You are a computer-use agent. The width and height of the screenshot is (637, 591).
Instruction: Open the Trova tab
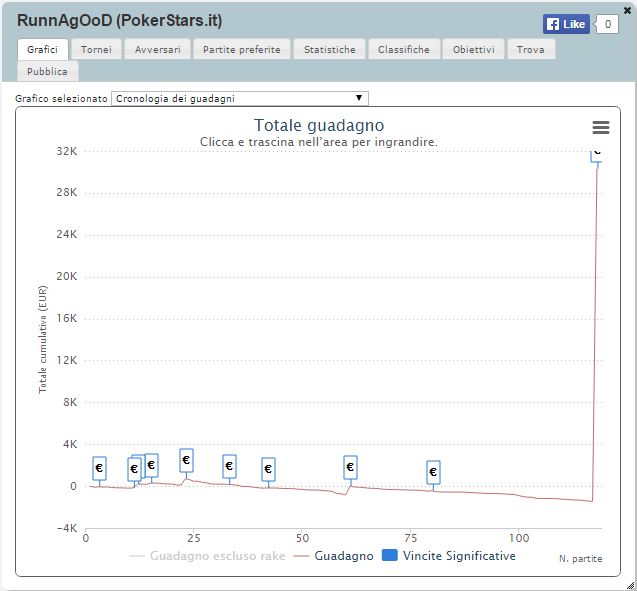point(531,49)
